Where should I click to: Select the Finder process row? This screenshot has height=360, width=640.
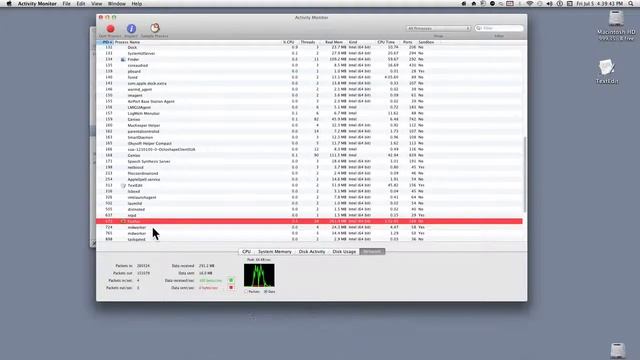309,60
